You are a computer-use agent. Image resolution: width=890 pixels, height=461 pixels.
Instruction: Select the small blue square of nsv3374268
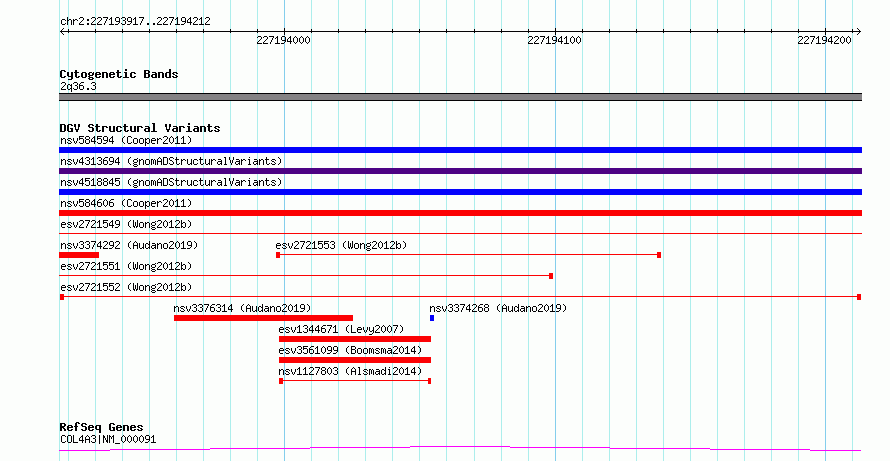click(432, 318)
